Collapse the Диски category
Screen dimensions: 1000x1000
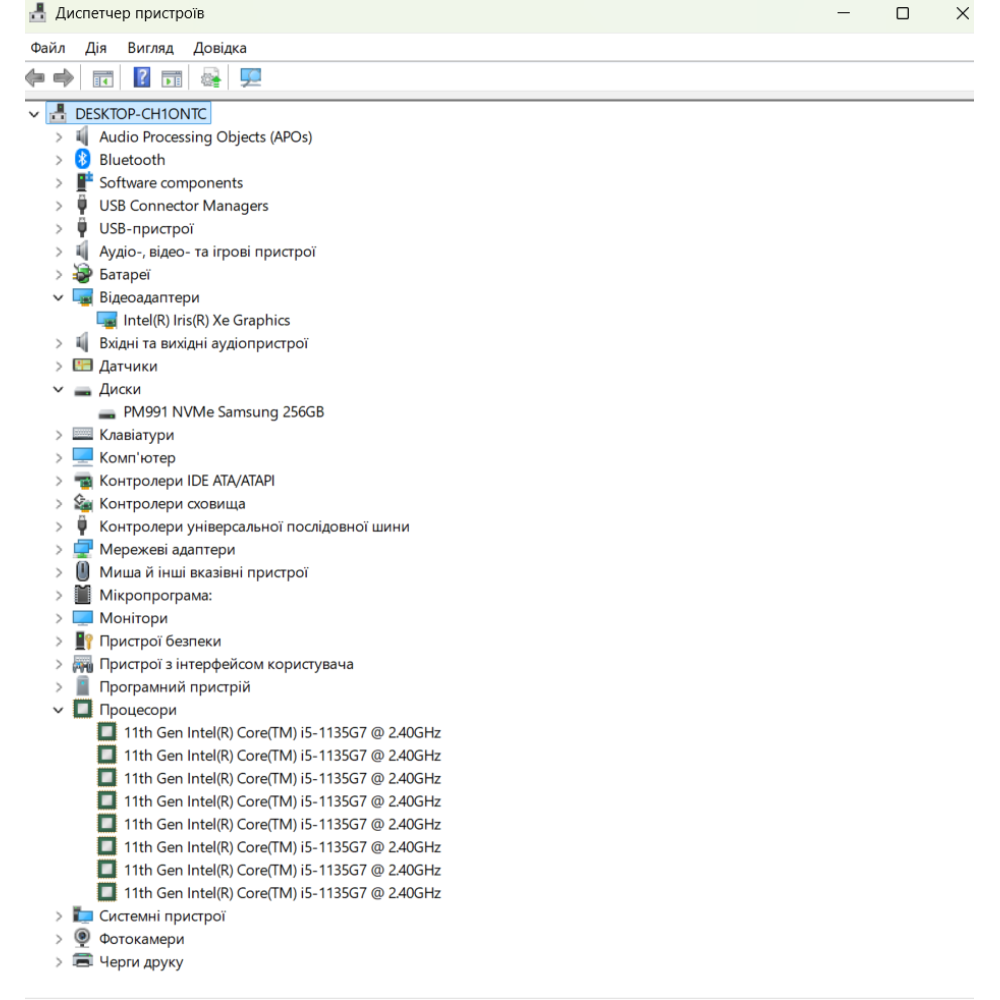[x=59, y=390]
